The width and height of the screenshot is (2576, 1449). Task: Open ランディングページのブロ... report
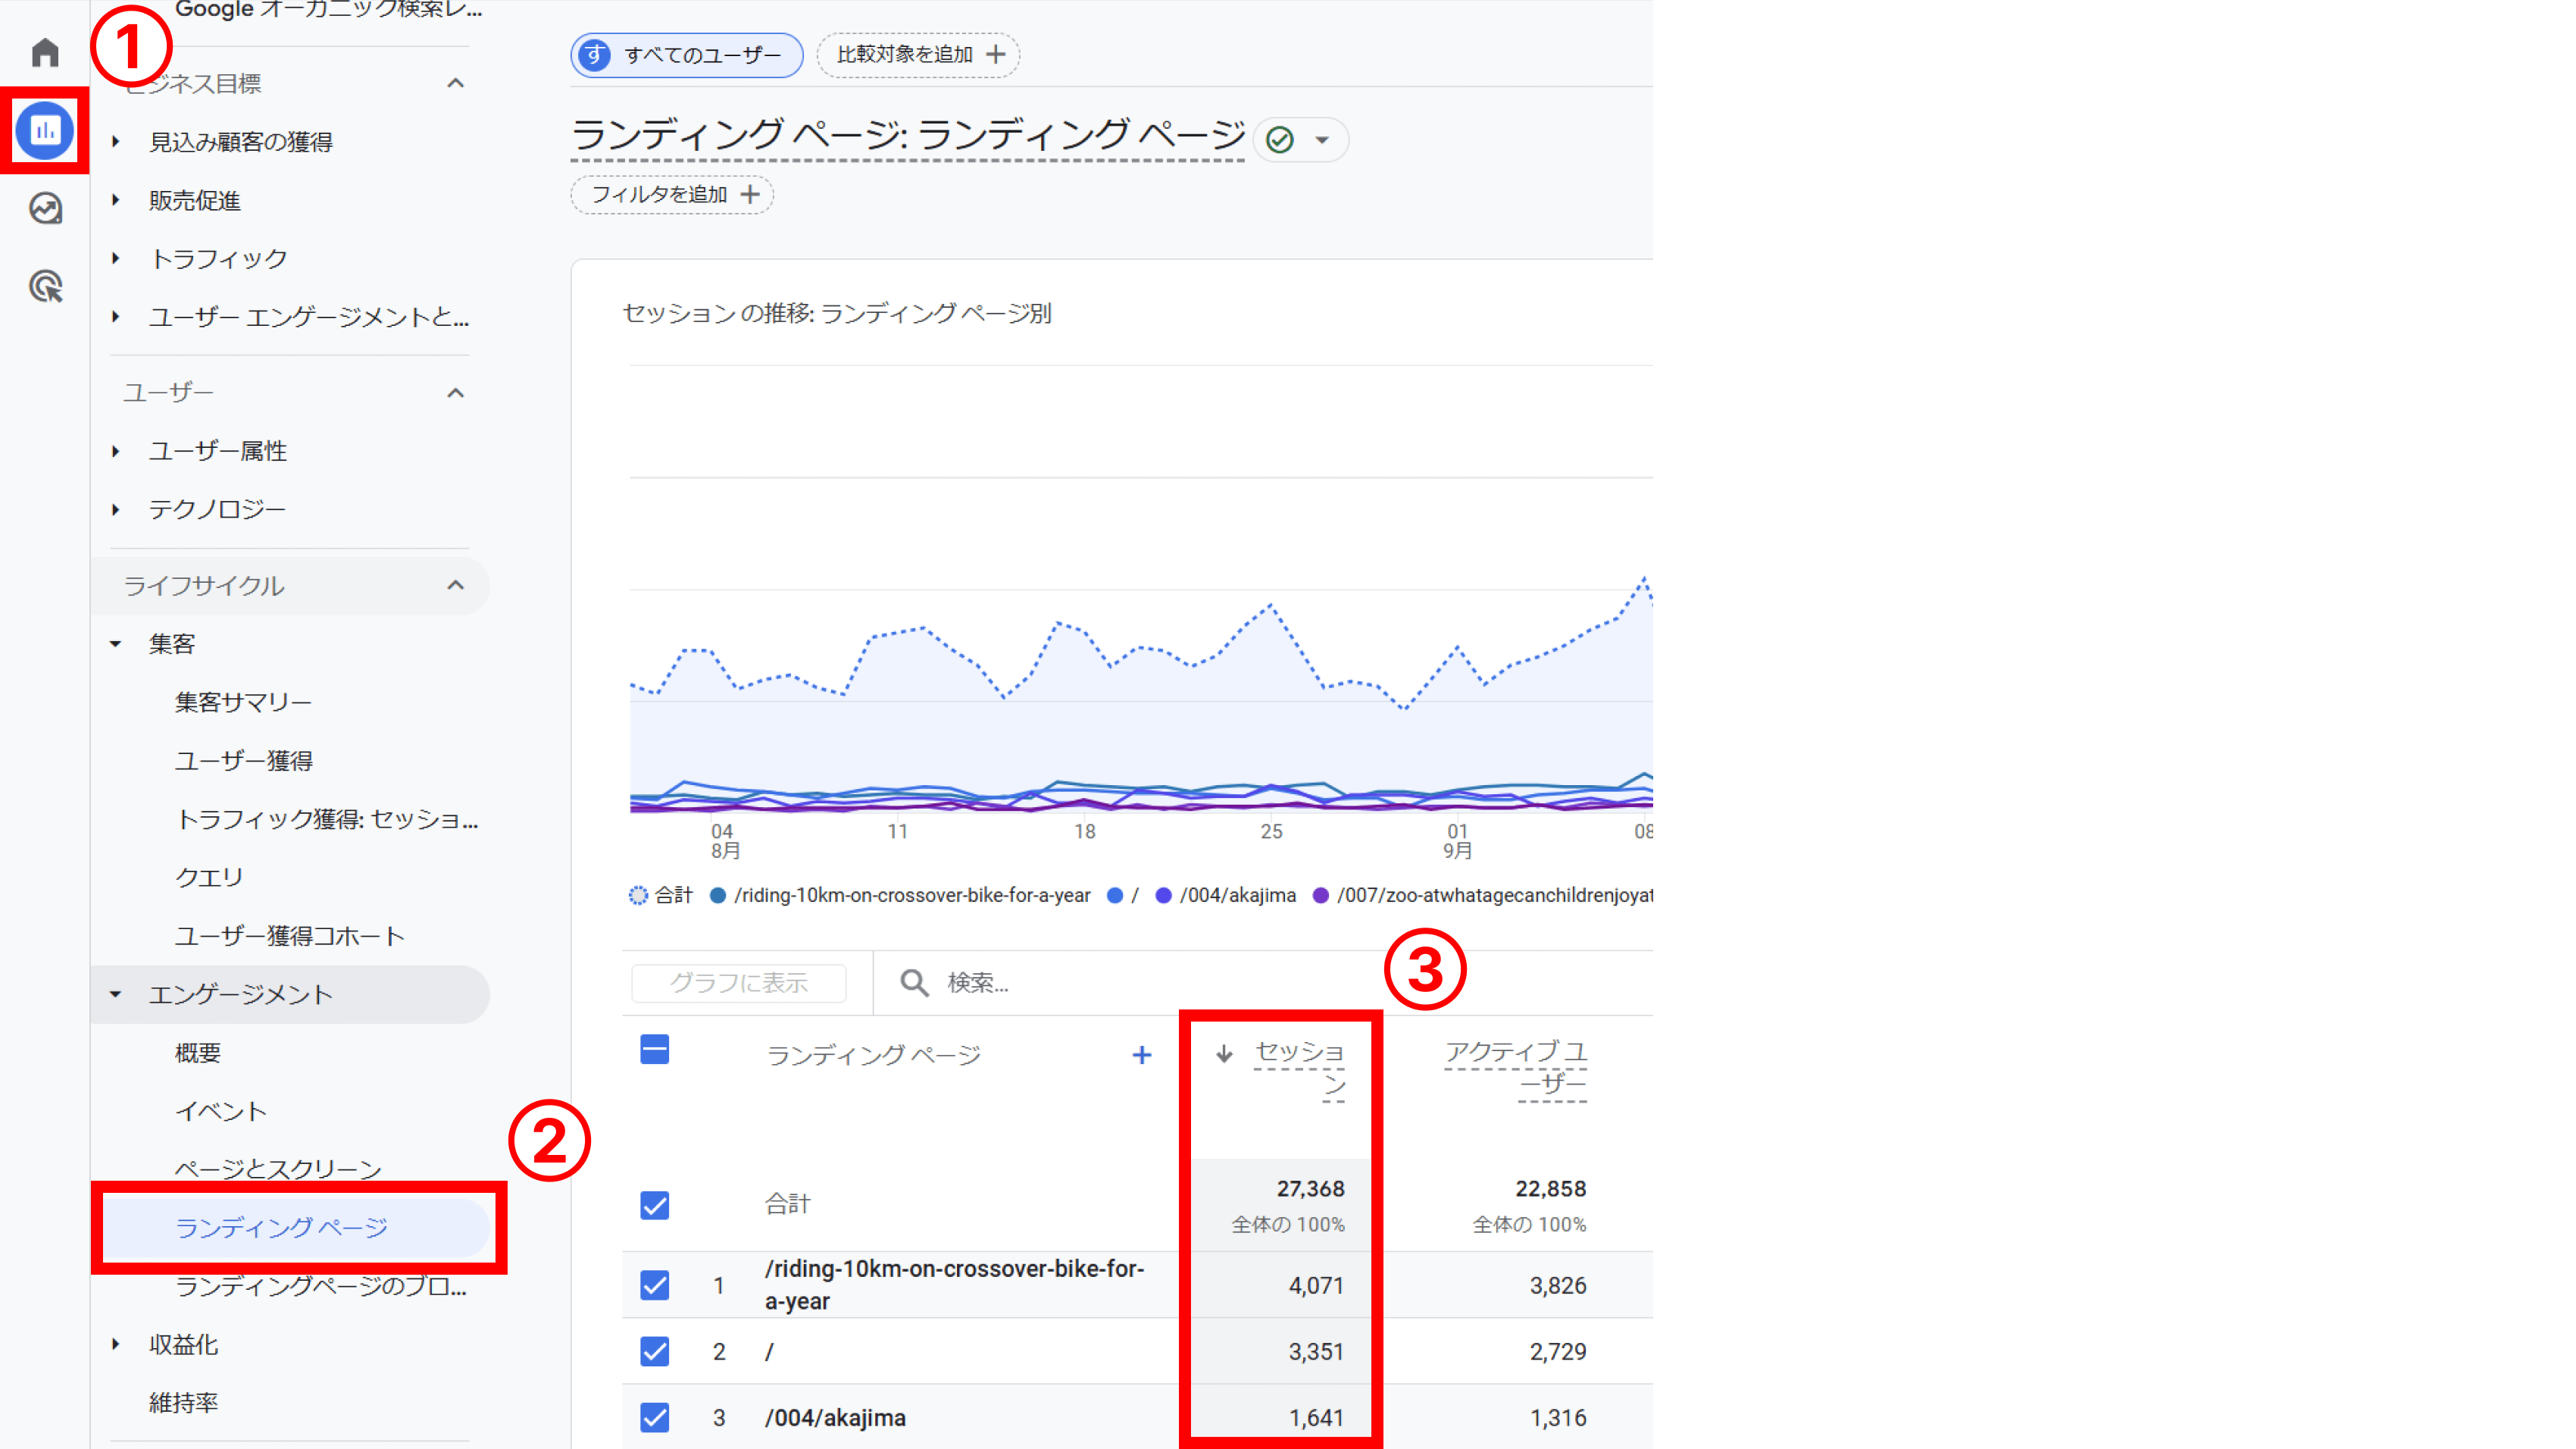(x=320, y=1286)
